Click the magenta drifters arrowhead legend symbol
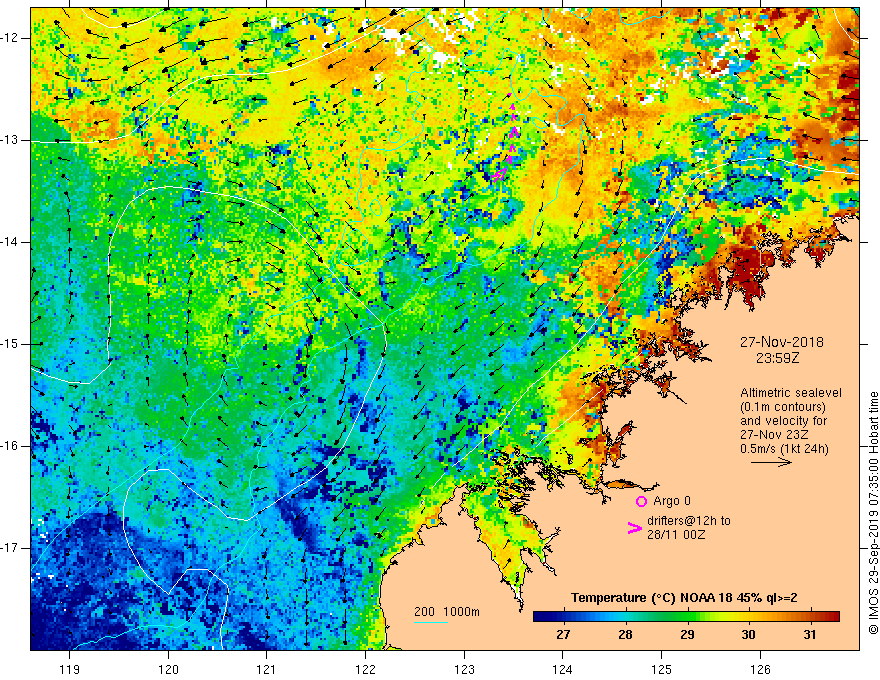880x680 pixels. (634, 528)
